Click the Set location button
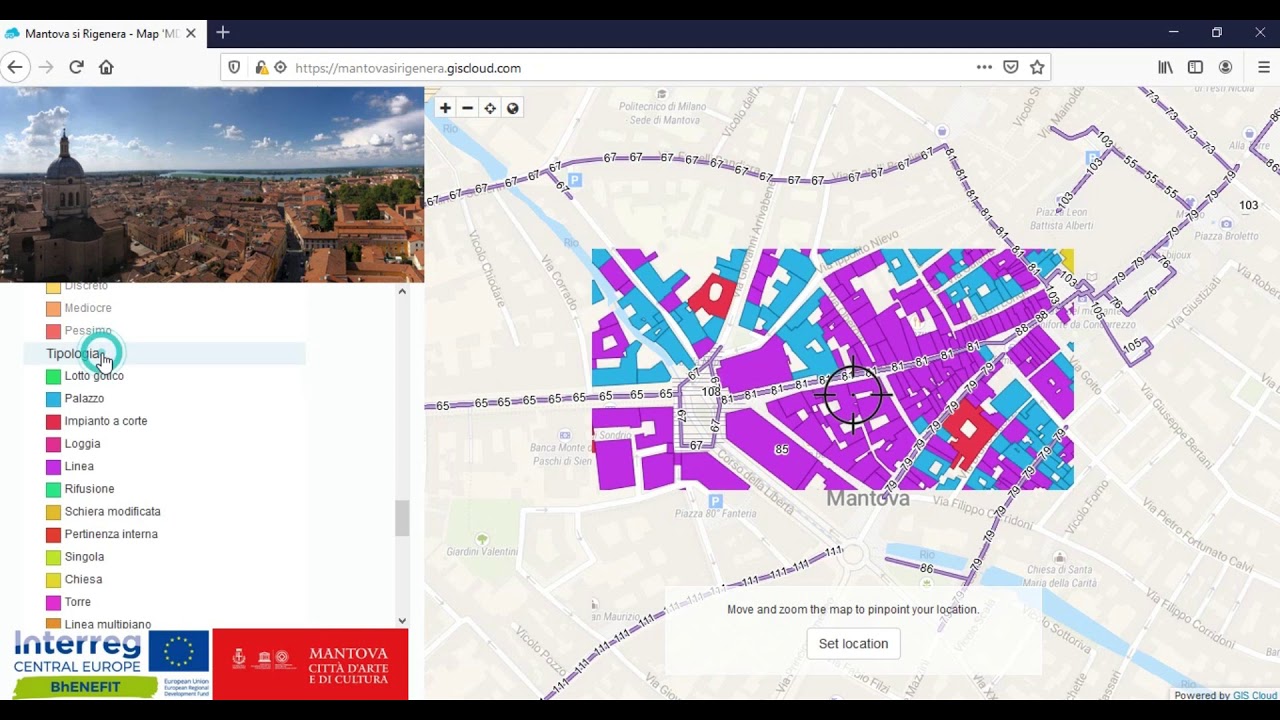 point(853,643)
